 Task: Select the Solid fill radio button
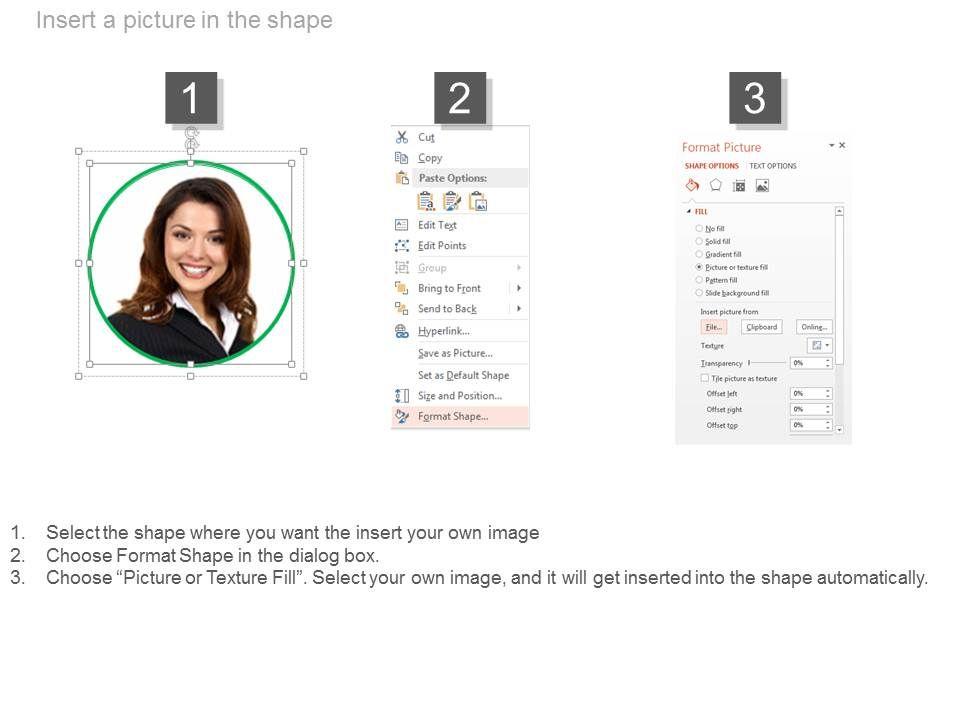pyautogui.click(x=699, y=241)
